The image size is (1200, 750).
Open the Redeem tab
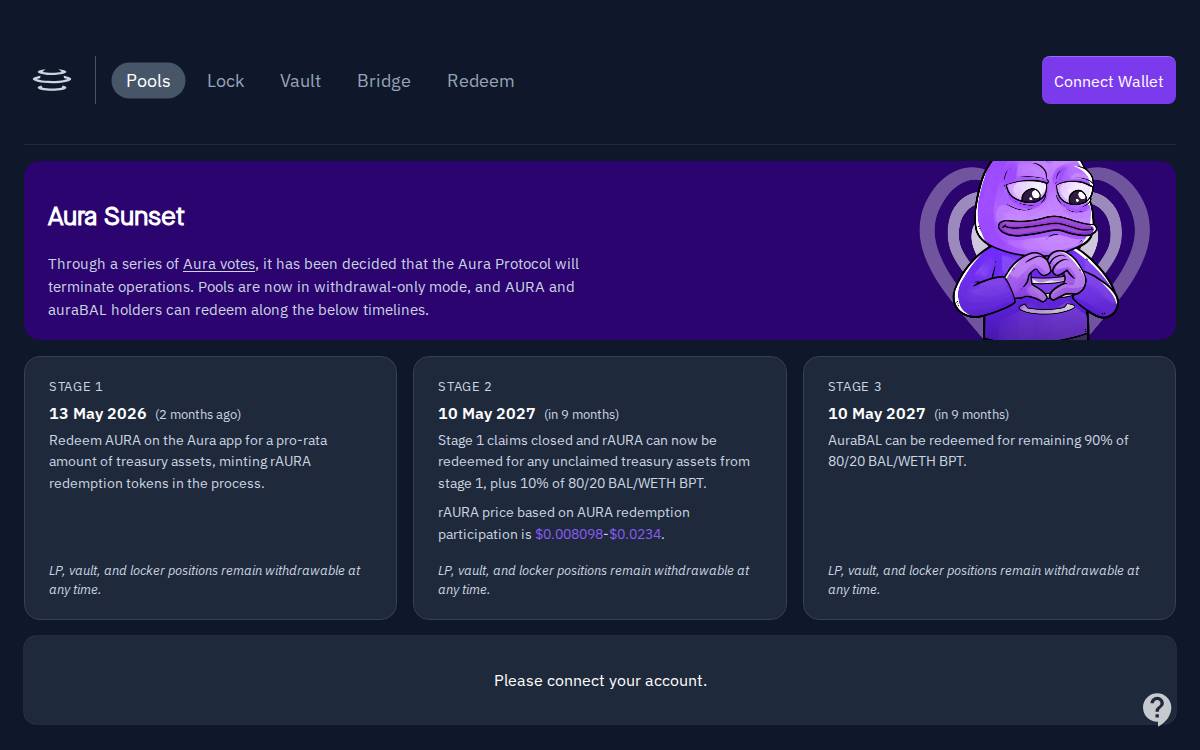point(480,81)
